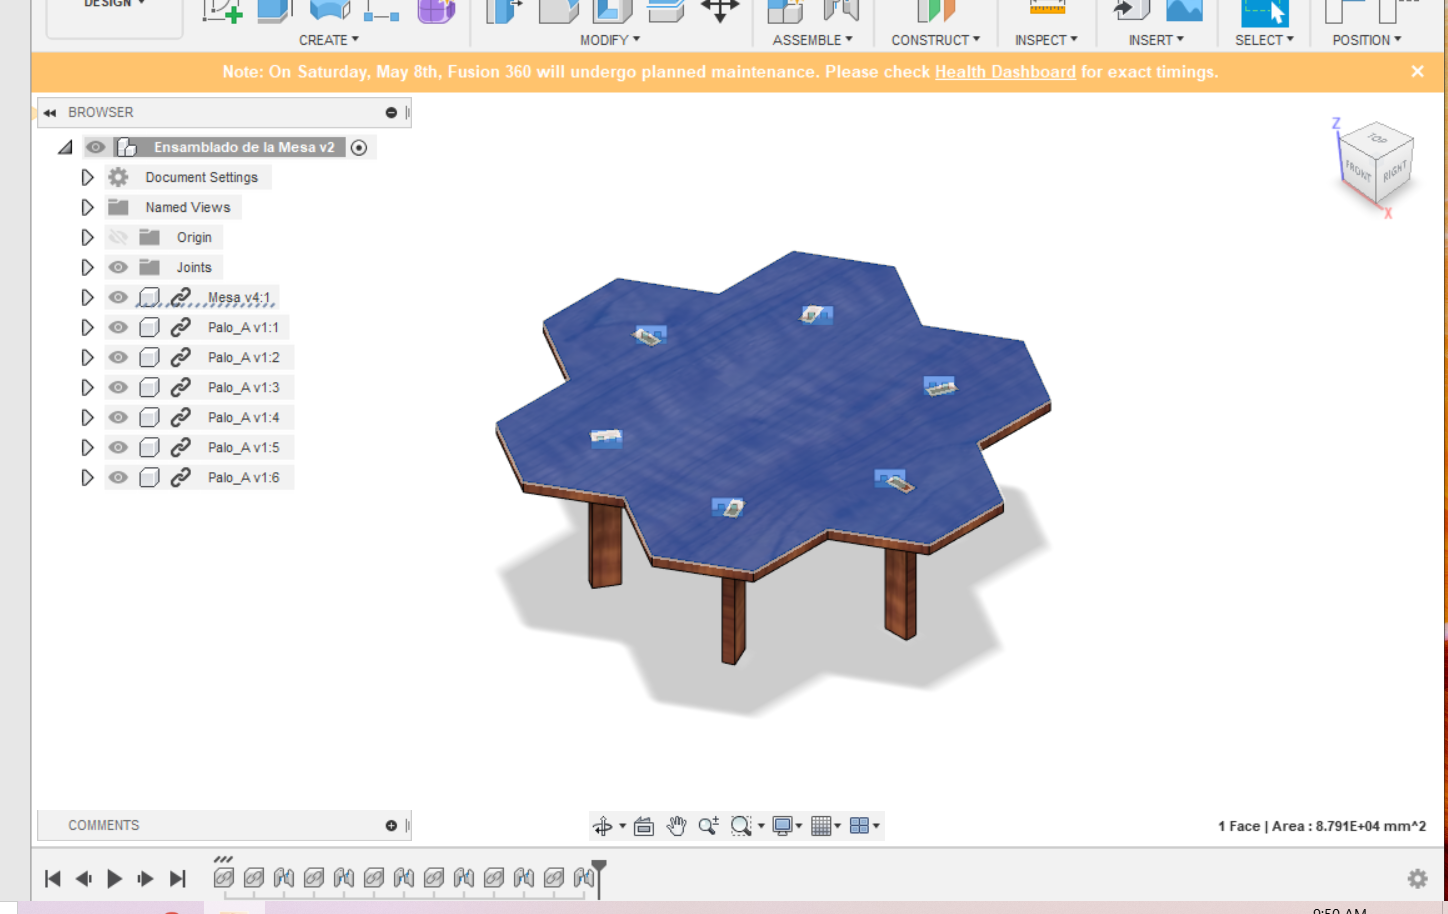Open the ASSEMBLE menu
Viewport: 1448px width, 914px height.
click(813, 40)
